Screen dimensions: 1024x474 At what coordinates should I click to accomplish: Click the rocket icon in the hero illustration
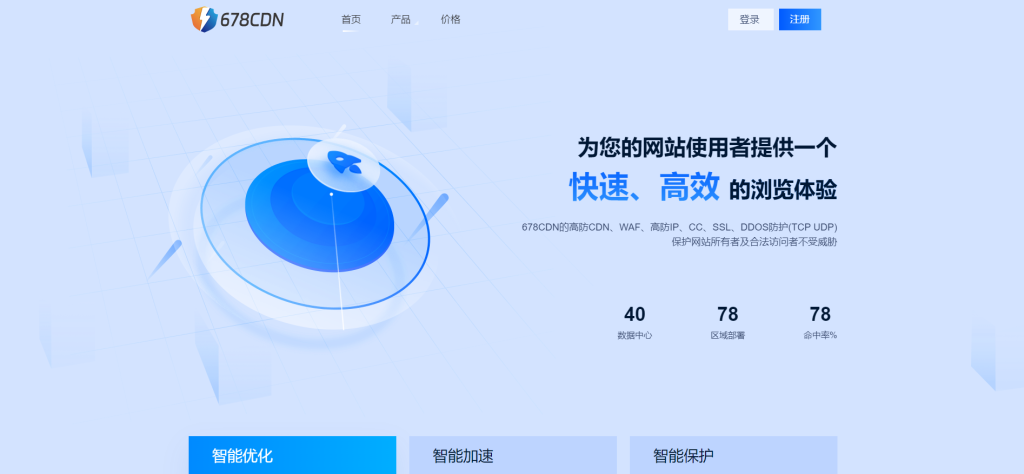tap(342, 160)
